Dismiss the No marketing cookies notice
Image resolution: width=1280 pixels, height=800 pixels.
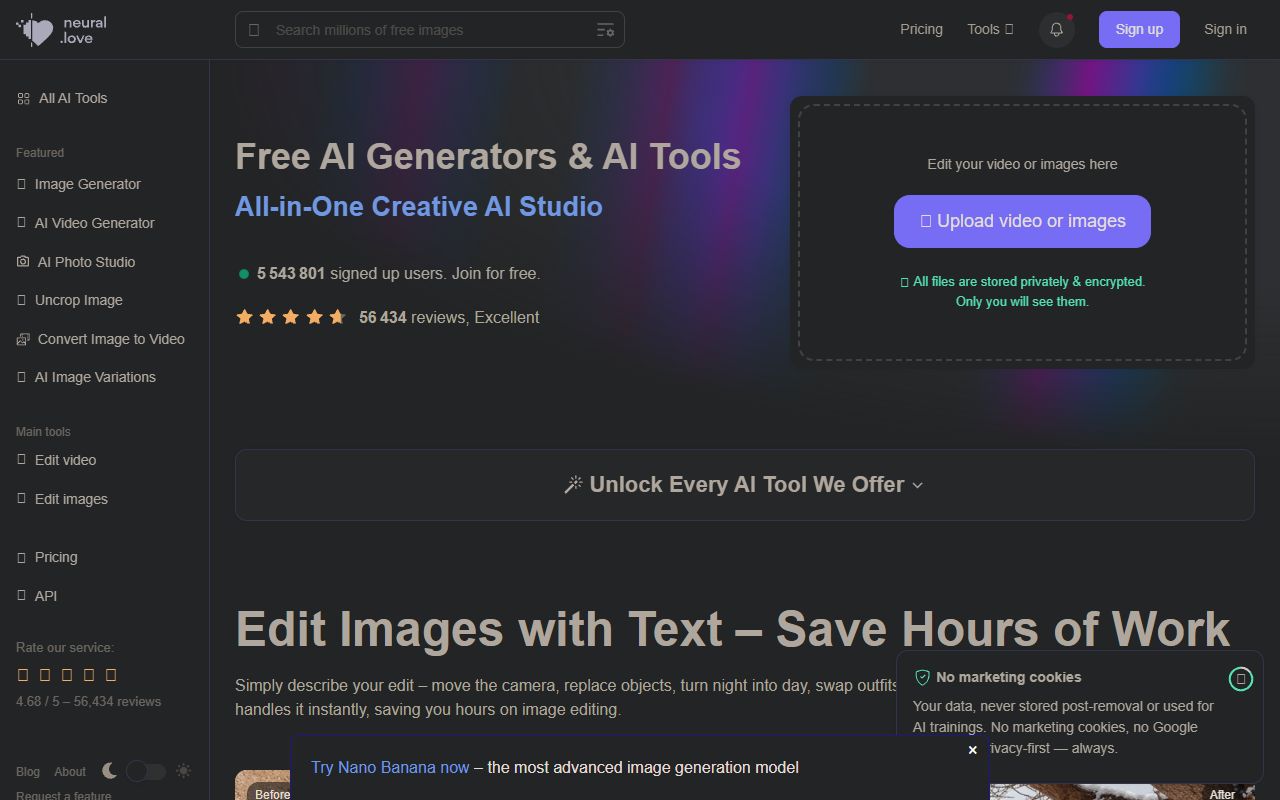point(1241,678)
